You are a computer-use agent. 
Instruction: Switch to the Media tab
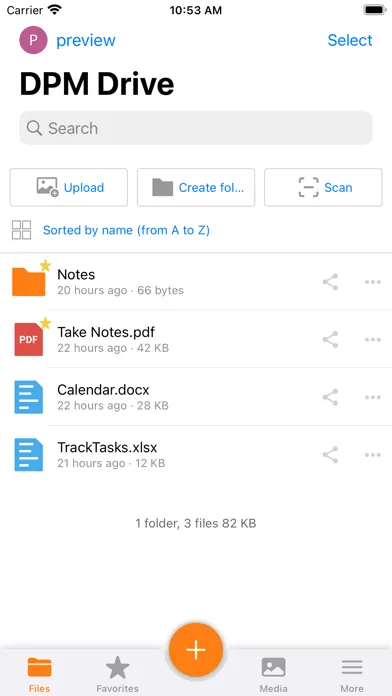[x=273, y=674]
